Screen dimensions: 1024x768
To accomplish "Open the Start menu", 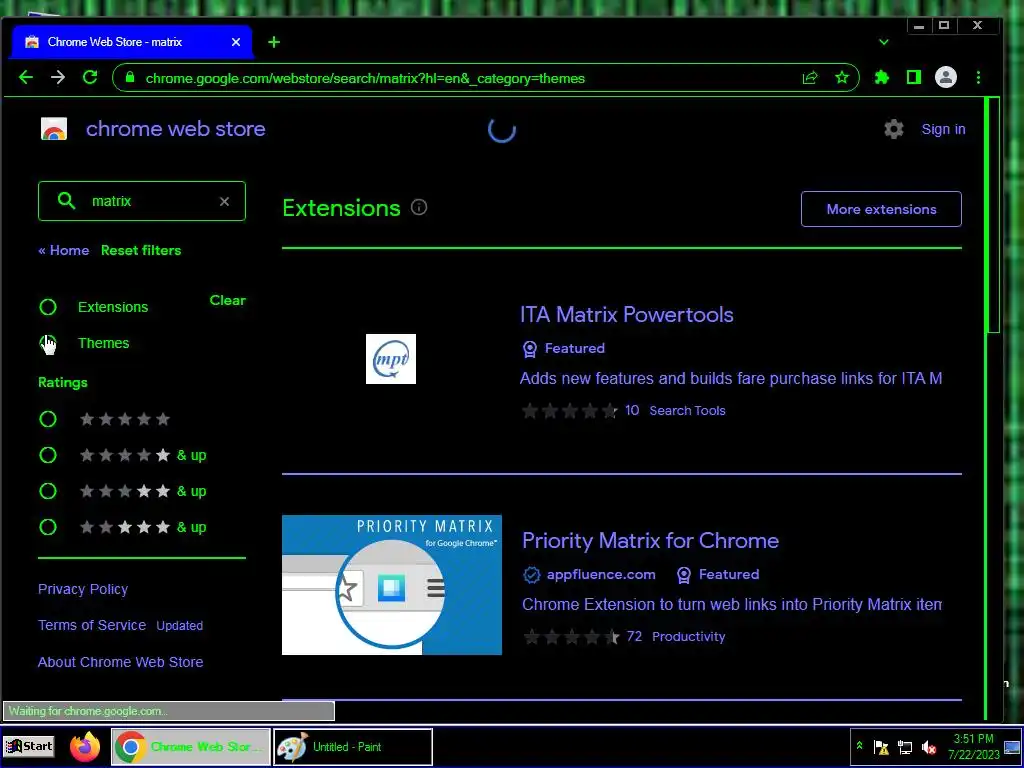I will pos(29,746).
